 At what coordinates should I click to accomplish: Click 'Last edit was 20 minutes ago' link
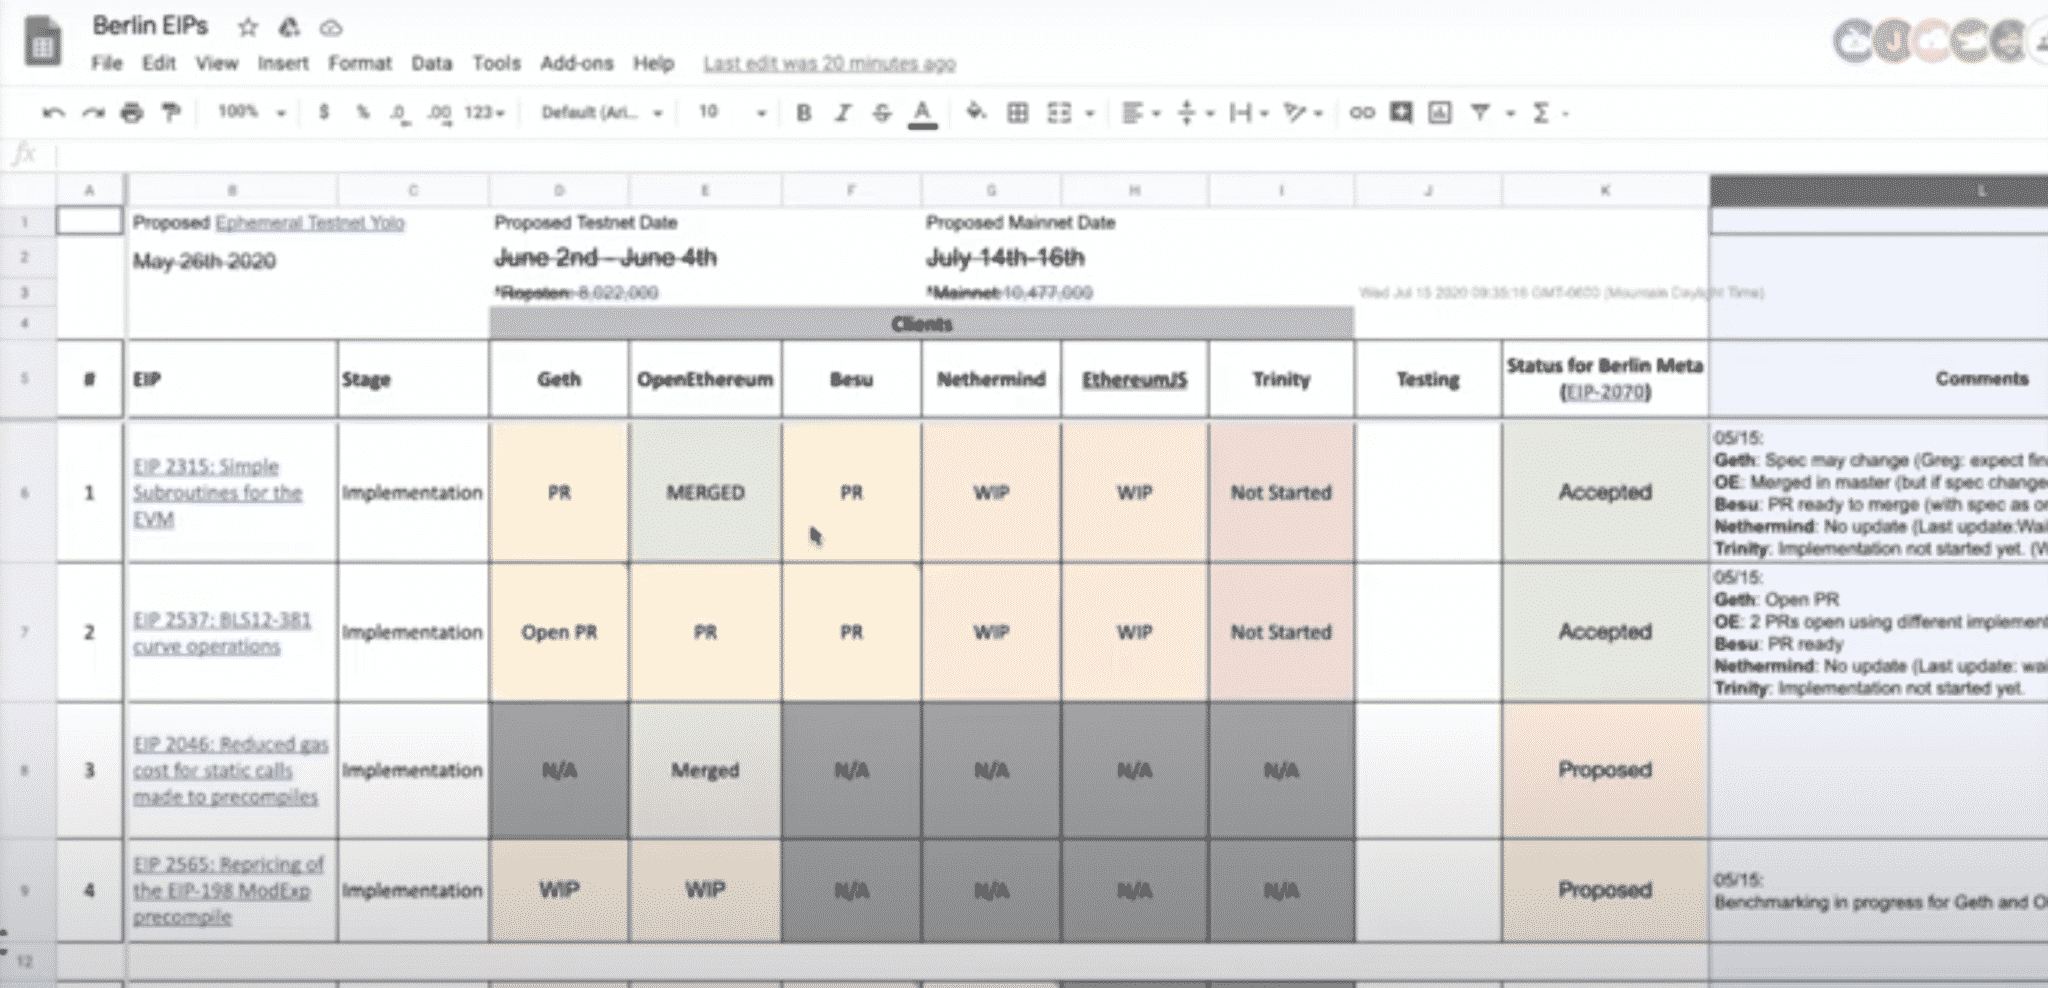pyautogui.click(x=829, y=64)
